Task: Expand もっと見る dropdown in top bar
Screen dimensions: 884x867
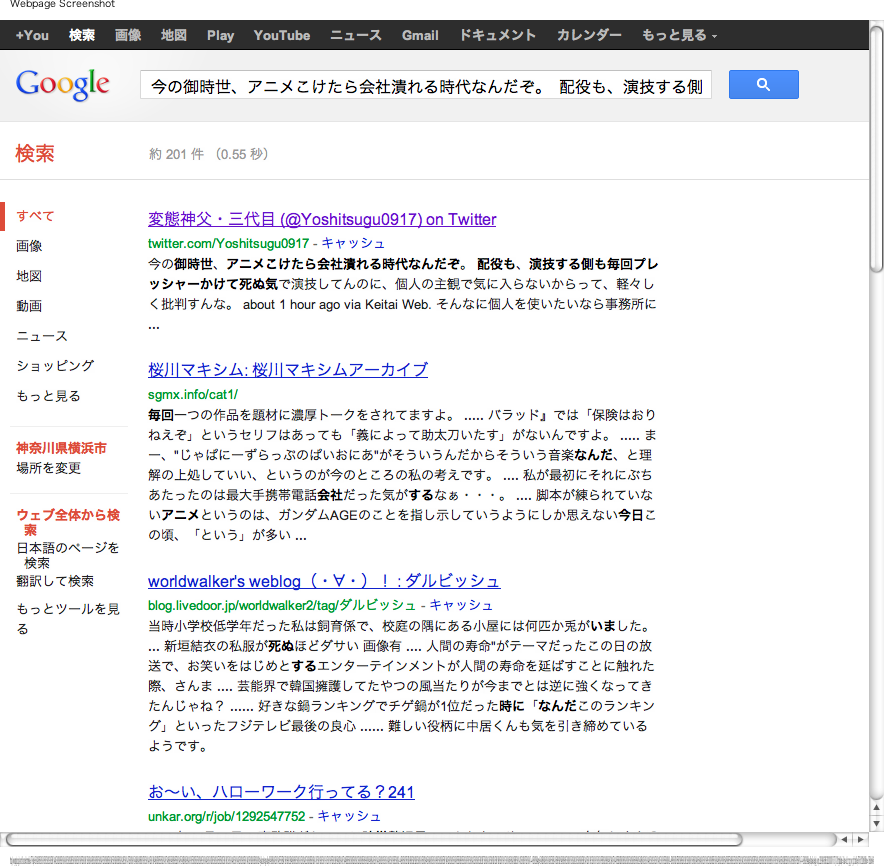Action: [x=679, y=36]
